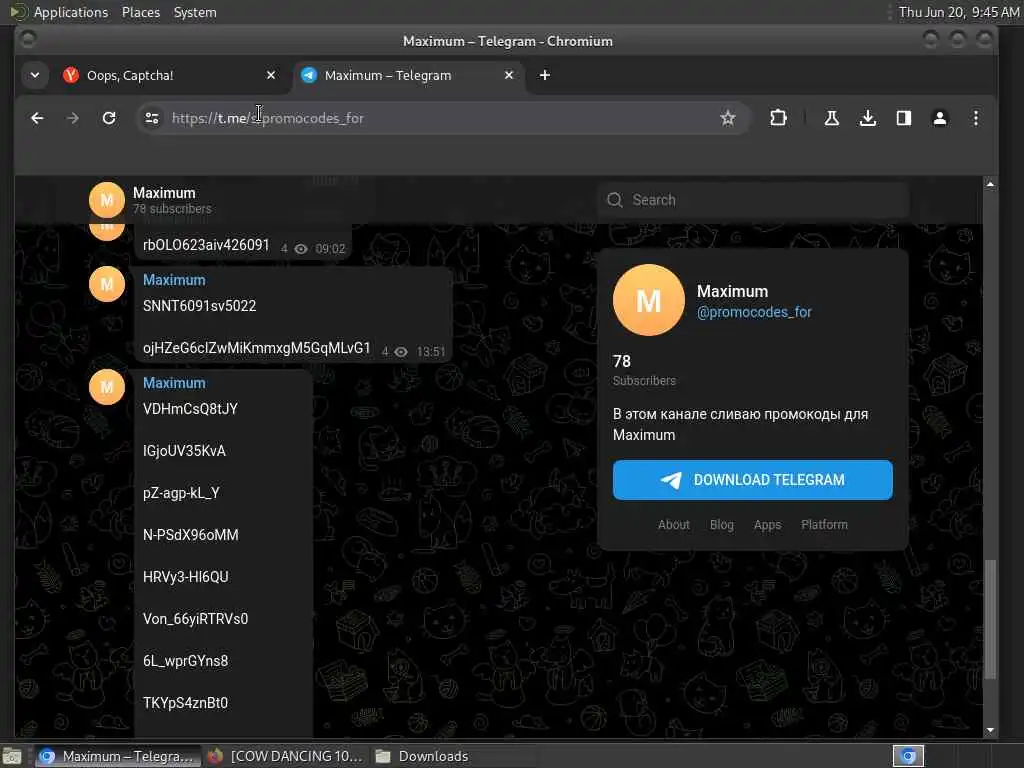This screenshot has height=768, width=1024.
Task: Select the code VDHmCsQ8tJY
Action: (190, 409)
